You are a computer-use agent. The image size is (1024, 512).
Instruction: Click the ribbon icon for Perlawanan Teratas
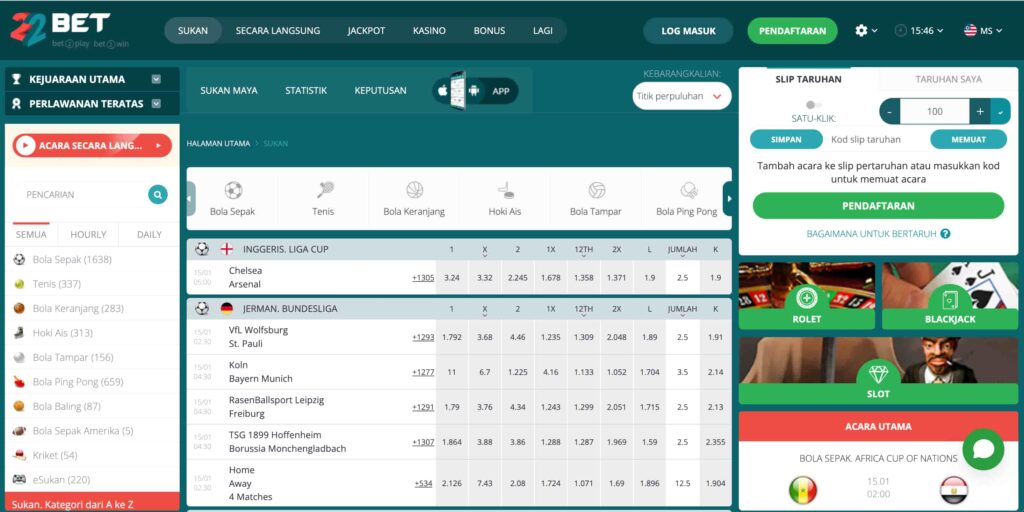tap(17, 104)
